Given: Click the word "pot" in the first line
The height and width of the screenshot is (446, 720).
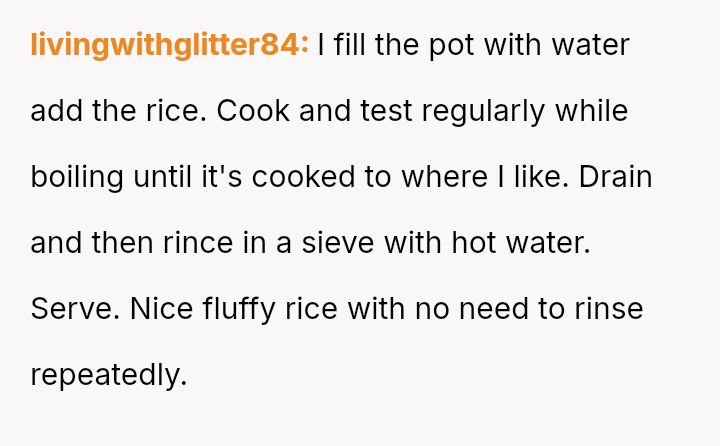Looking at the screenshot, I should click(450, 45).
